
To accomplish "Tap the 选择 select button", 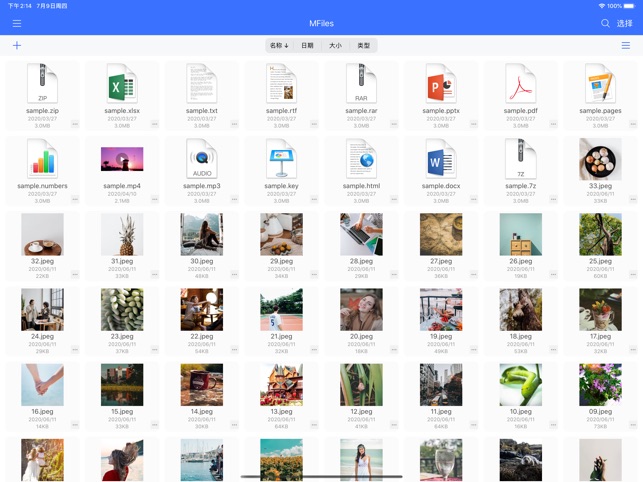I will point(624,23).
